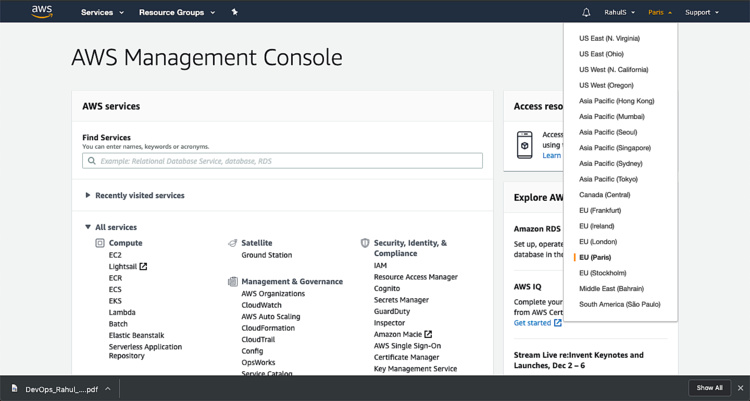Click external link icon beside Lightsail
This screenshot has height=401, width=750.
pyautogui.click(x=143, y=267)
